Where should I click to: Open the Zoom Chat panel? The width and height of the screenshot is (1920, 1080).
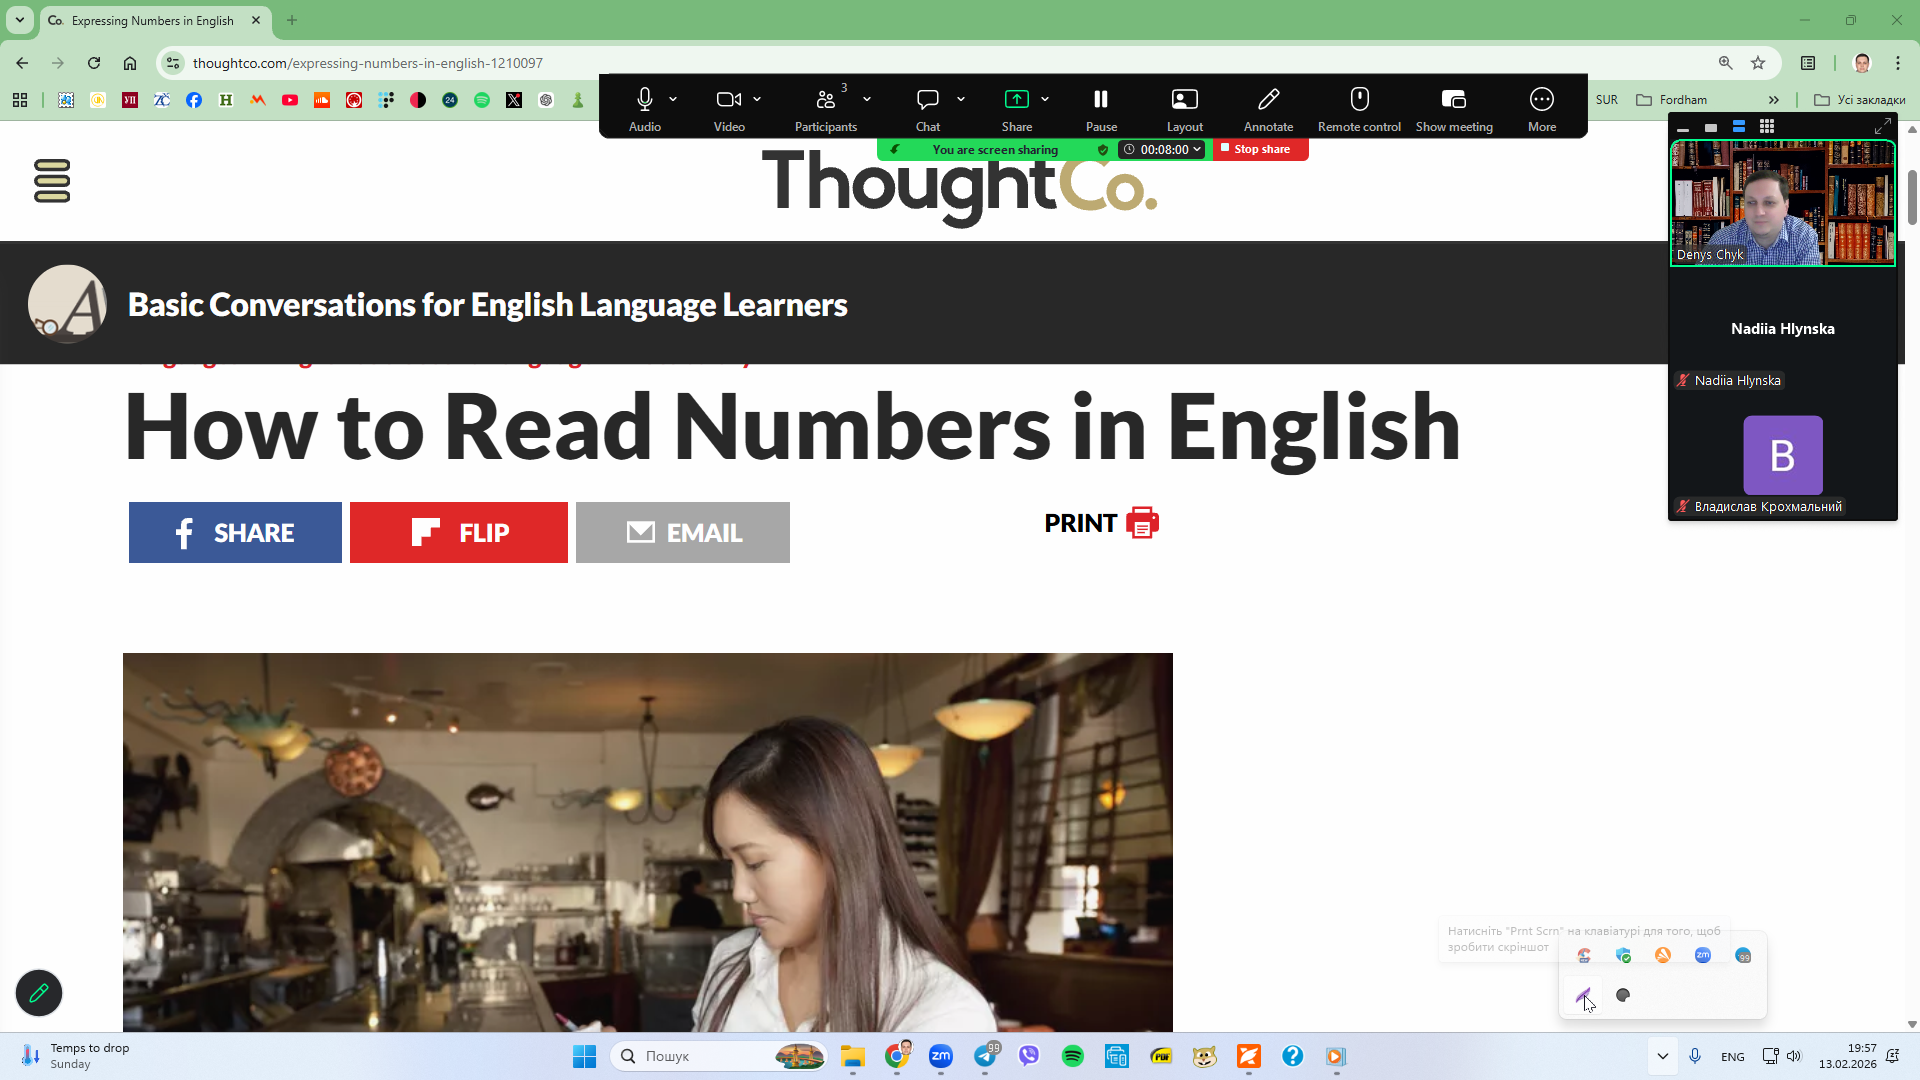(926, 98)
